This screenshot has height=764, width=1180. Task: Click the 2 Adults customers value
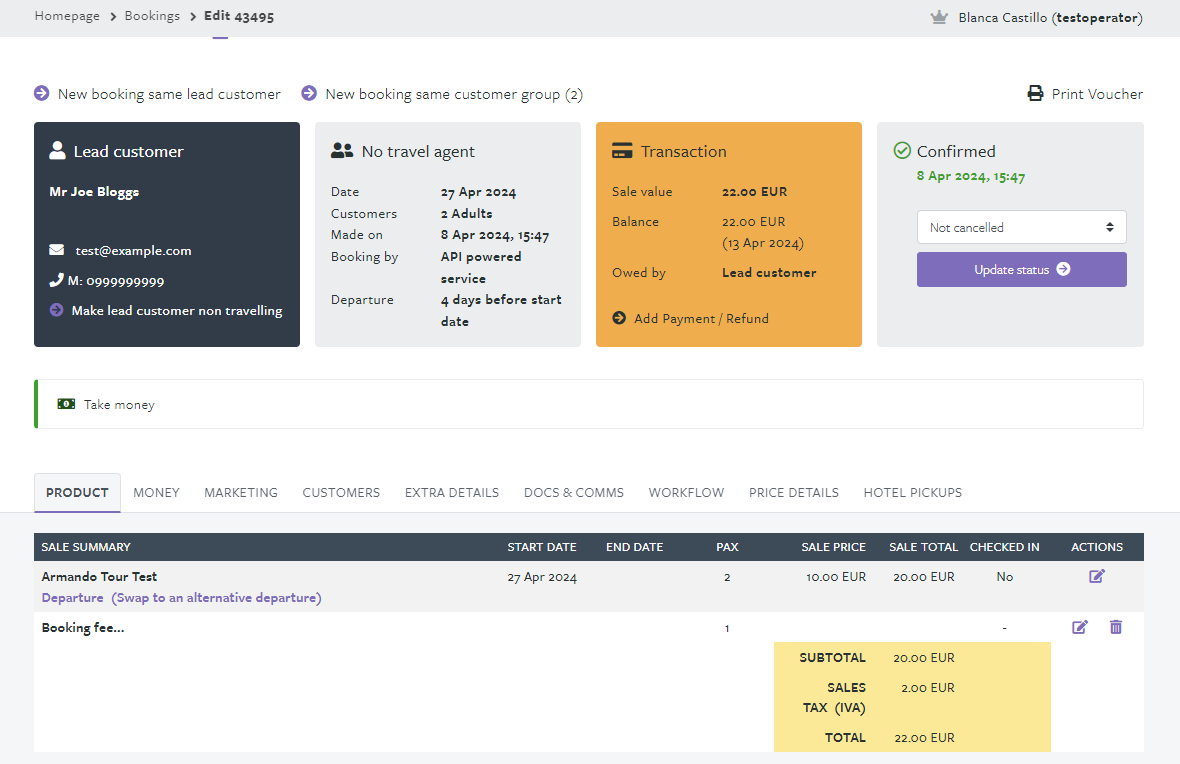pos(467,214)
